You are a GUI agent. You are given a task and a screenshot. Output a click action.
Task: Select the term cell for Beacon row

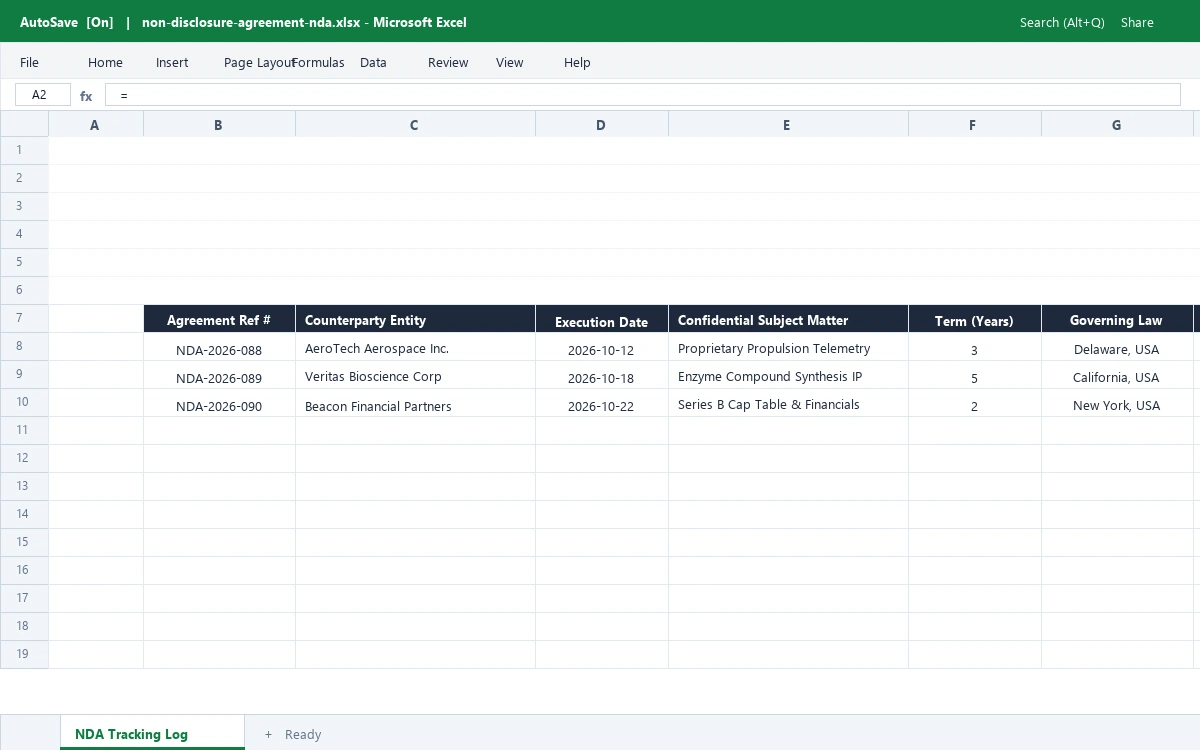[974, 403]
